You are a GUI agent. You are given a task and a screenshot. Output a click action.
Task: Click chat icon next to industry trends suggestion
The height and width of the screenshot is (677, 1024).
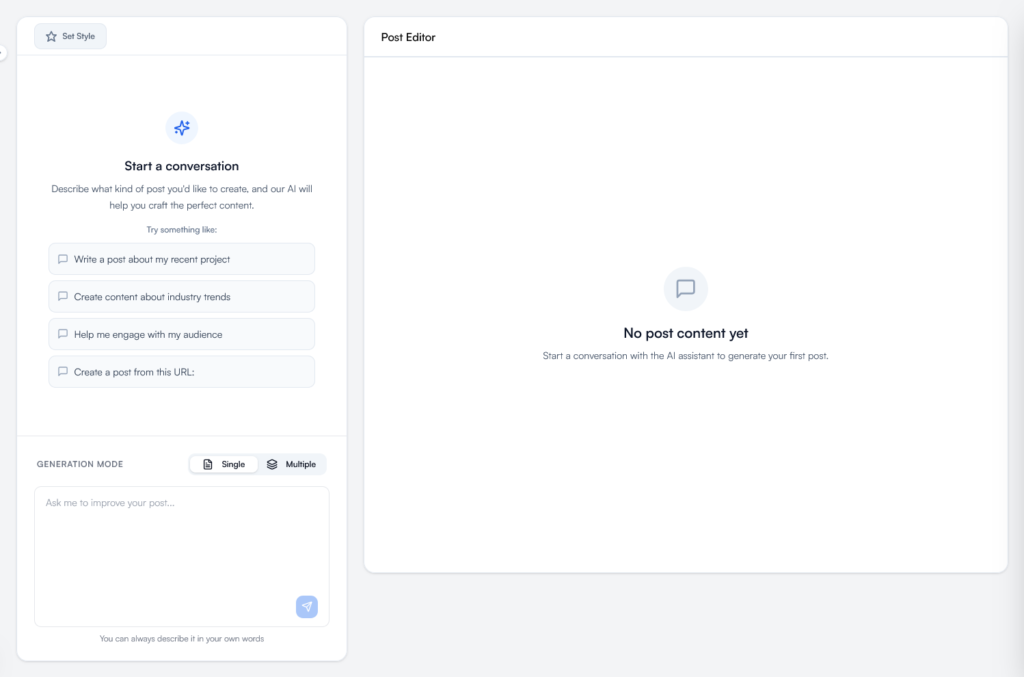63,296
